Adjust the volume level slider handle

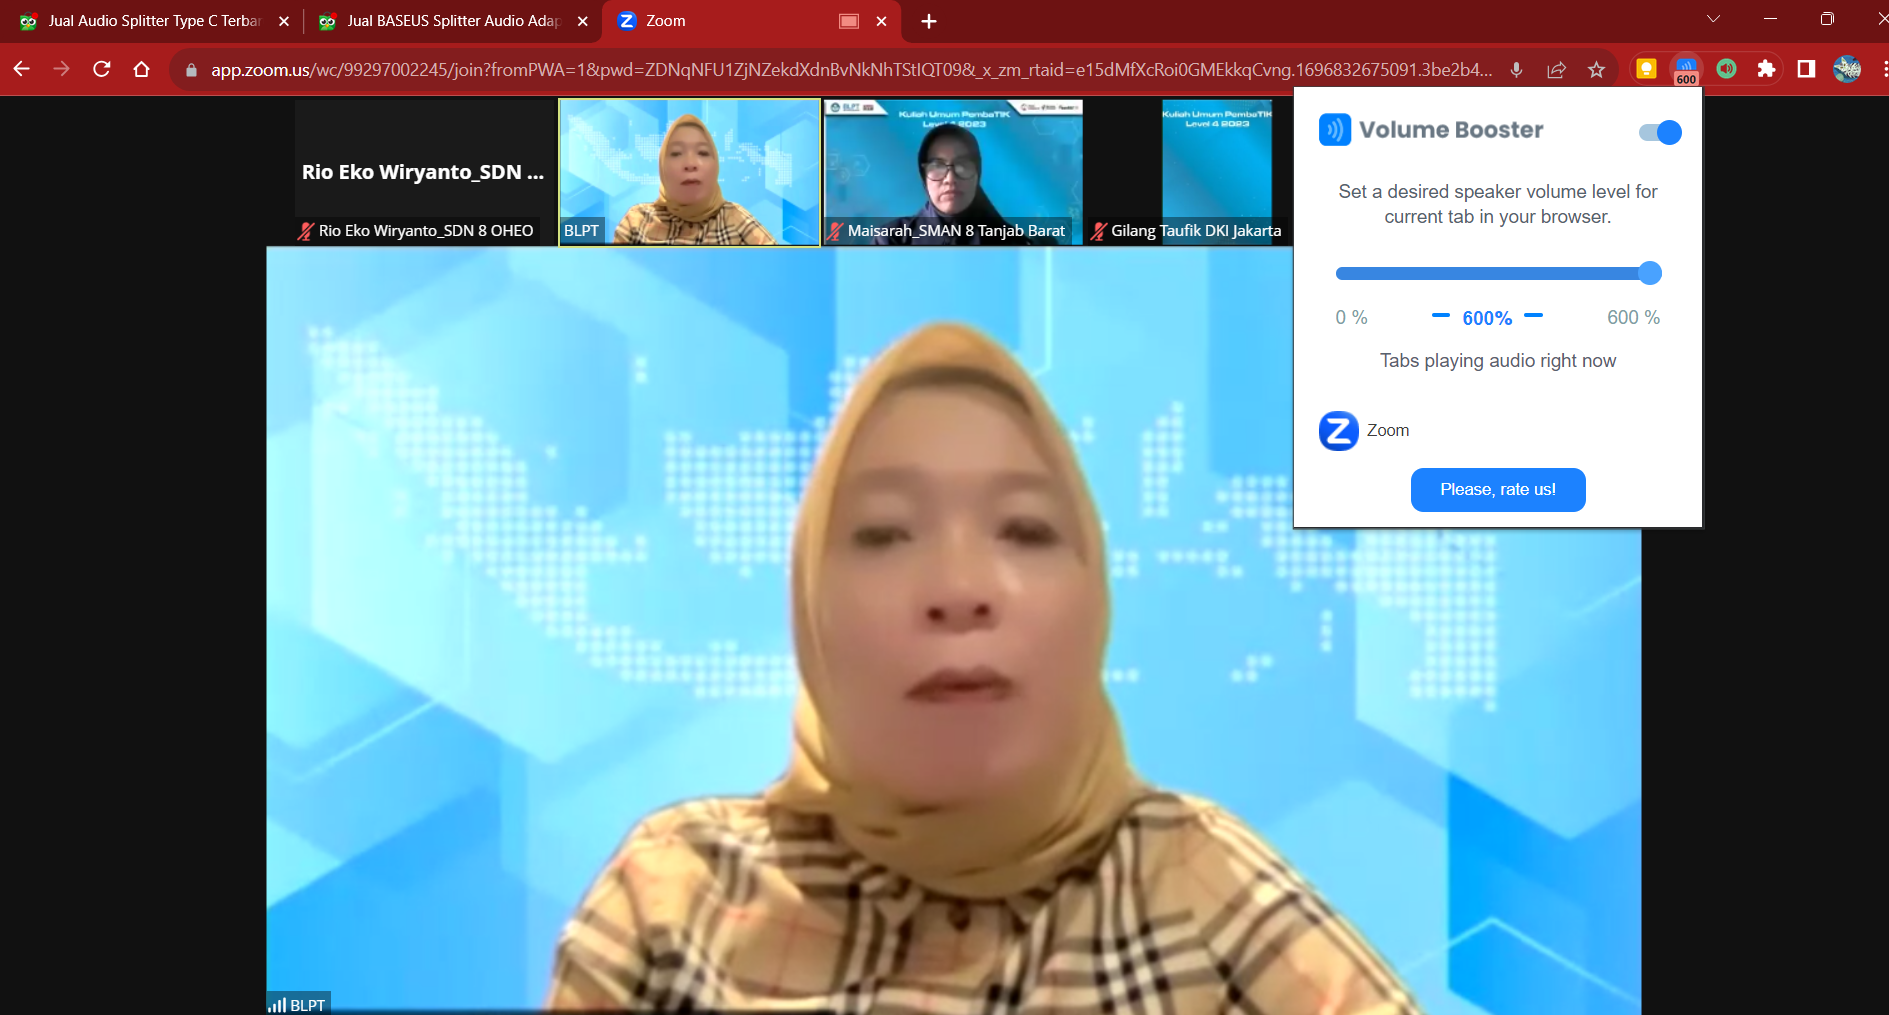tap(1650, 273)
